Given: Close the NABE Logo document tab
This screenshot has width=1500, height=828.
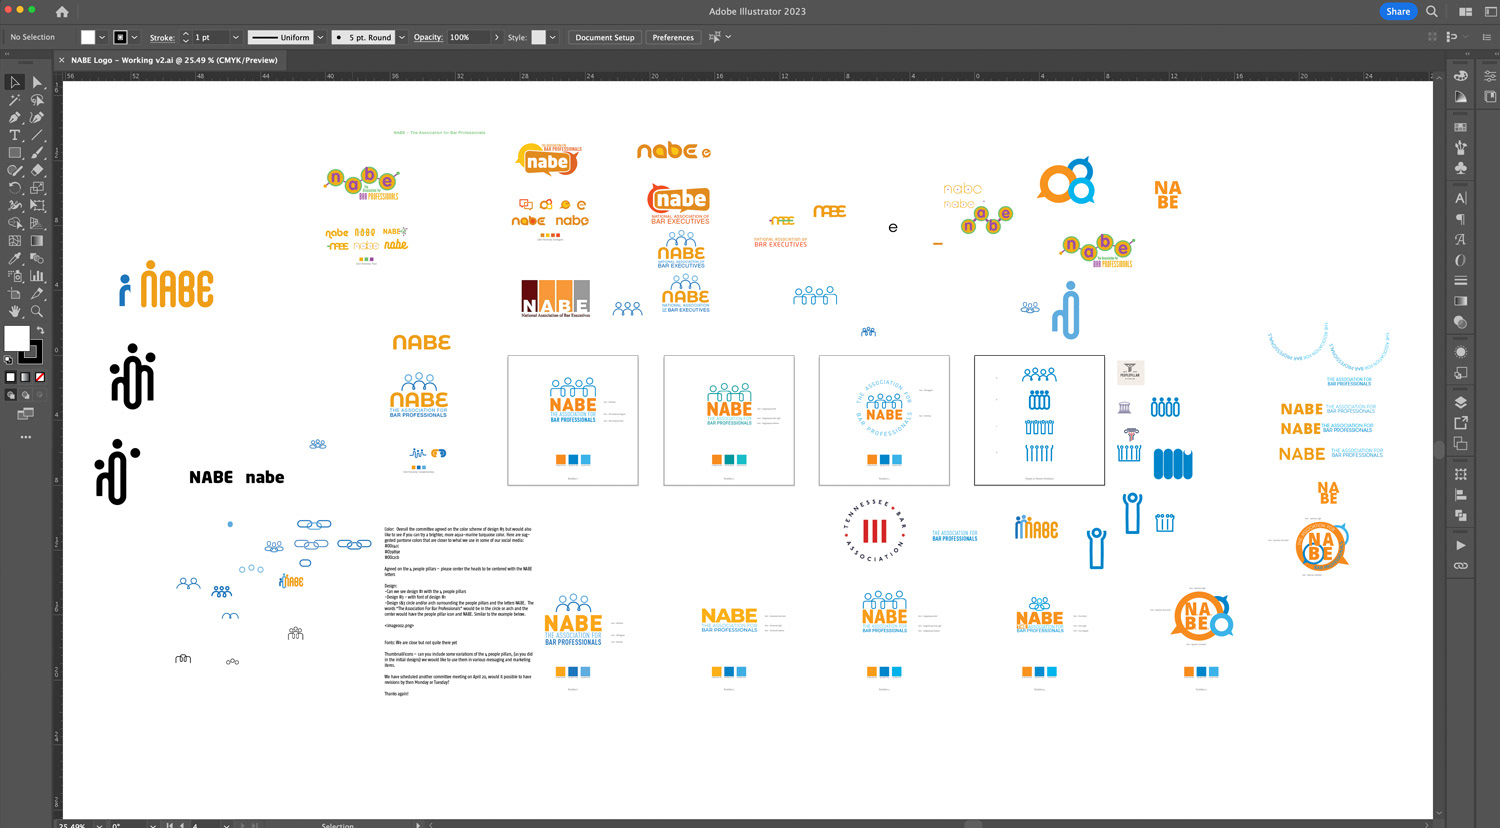Looking at the screenshot, I should [61, 60].
